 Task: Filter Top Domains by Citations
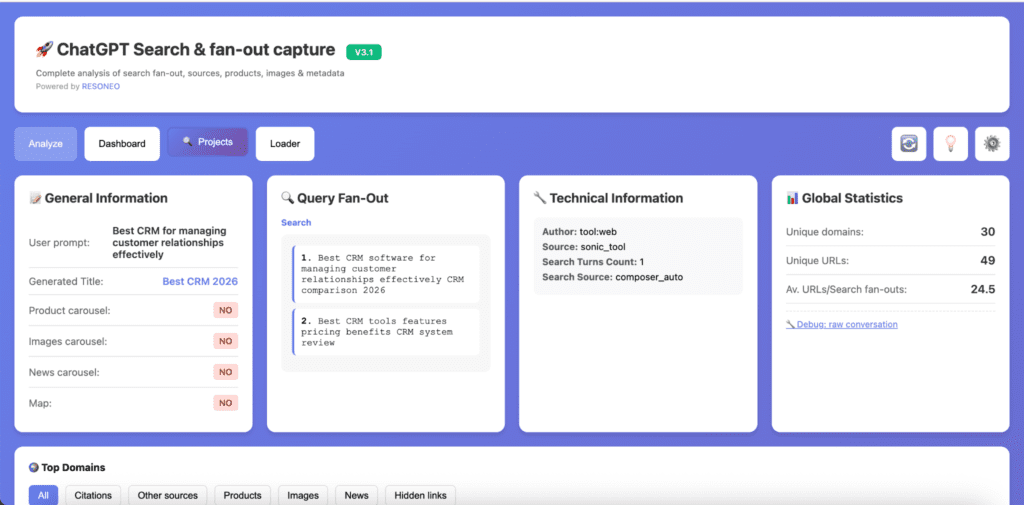93,495
